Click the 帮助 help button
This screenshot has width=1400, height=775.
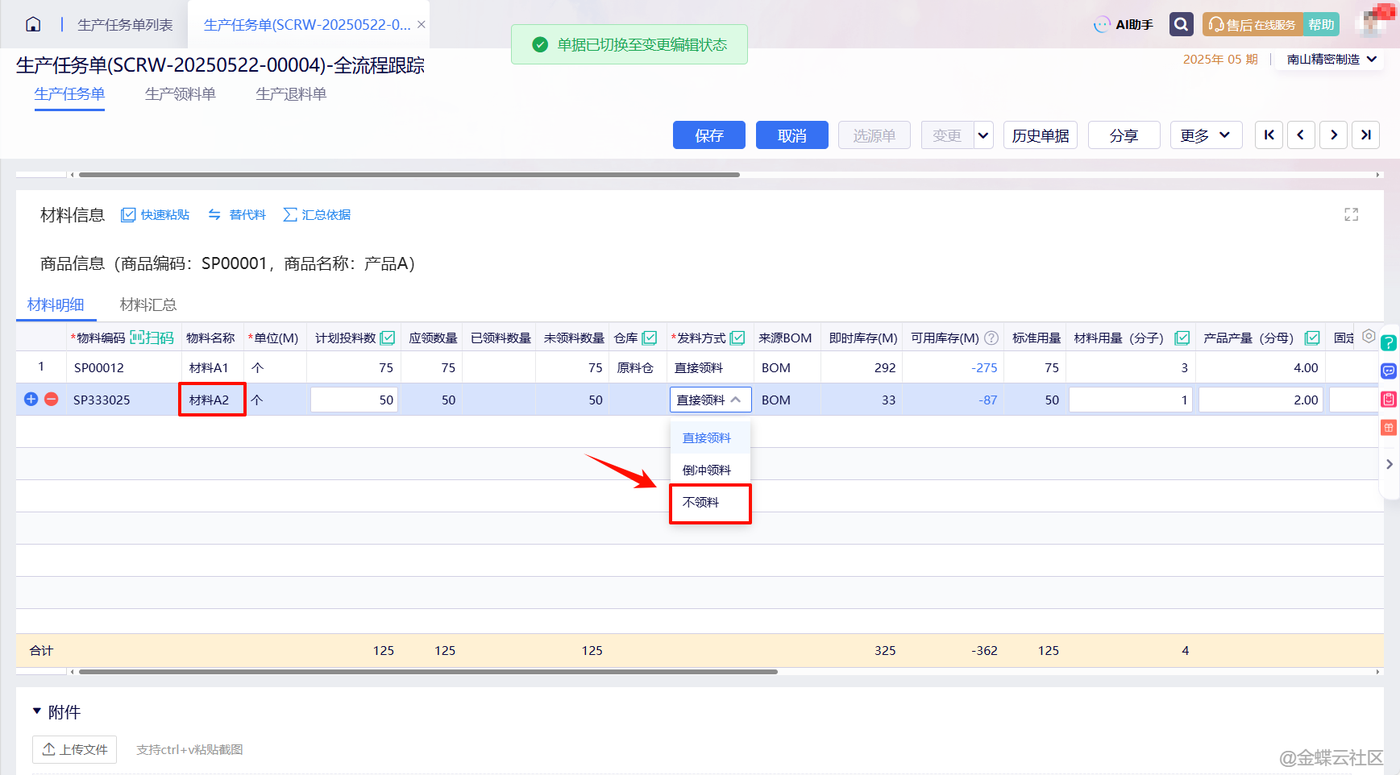pyautogui.click(x=1321, y=24)
